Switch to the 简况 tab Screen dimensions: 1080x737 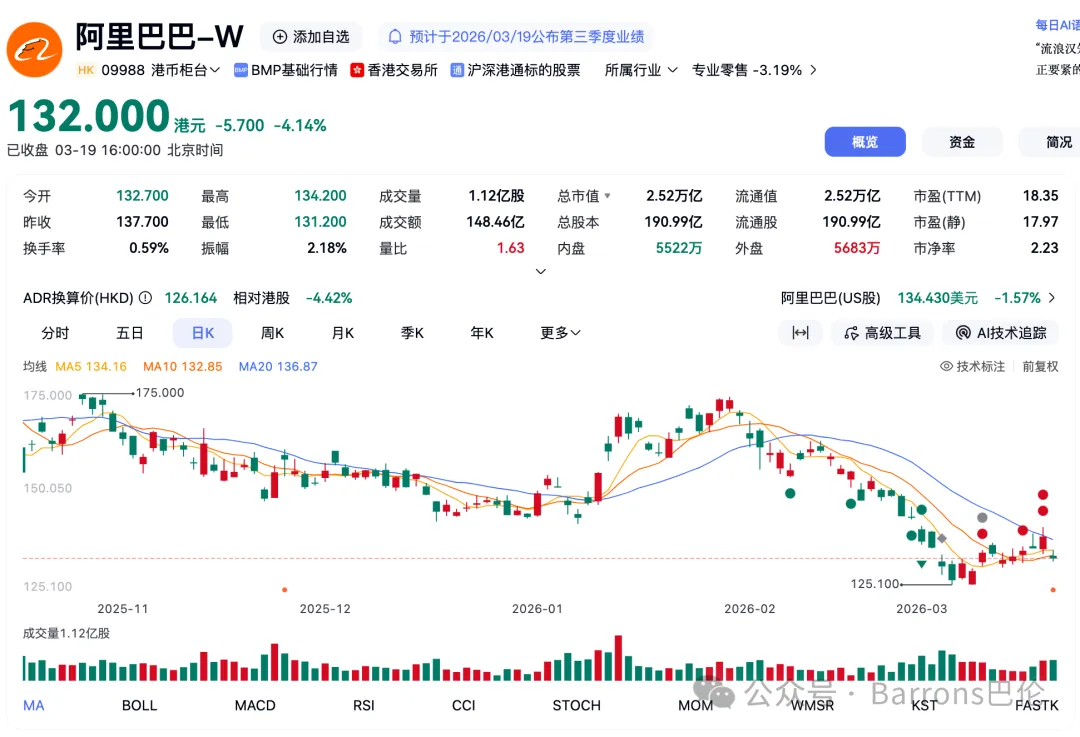1051,142
